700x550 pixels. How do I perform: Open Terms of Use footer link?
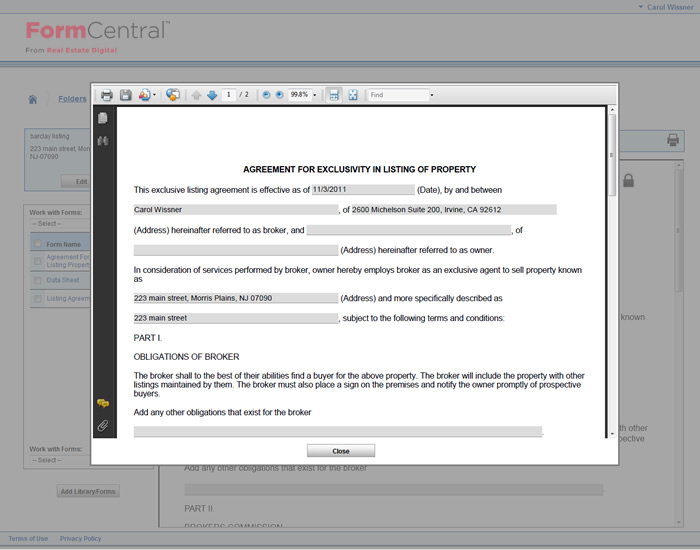[x=28, y=538]
